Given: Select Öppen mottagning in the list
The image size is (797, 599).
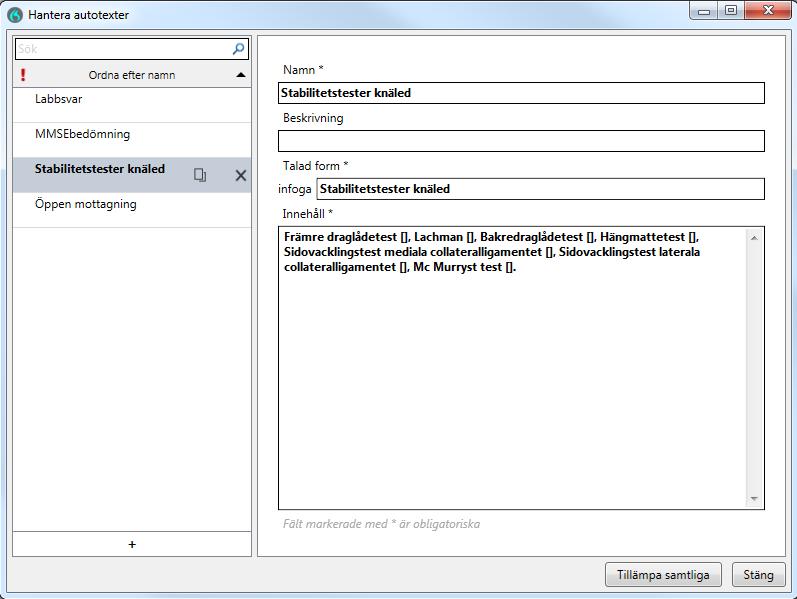Looking at the screenshot, I should (132, 210).
